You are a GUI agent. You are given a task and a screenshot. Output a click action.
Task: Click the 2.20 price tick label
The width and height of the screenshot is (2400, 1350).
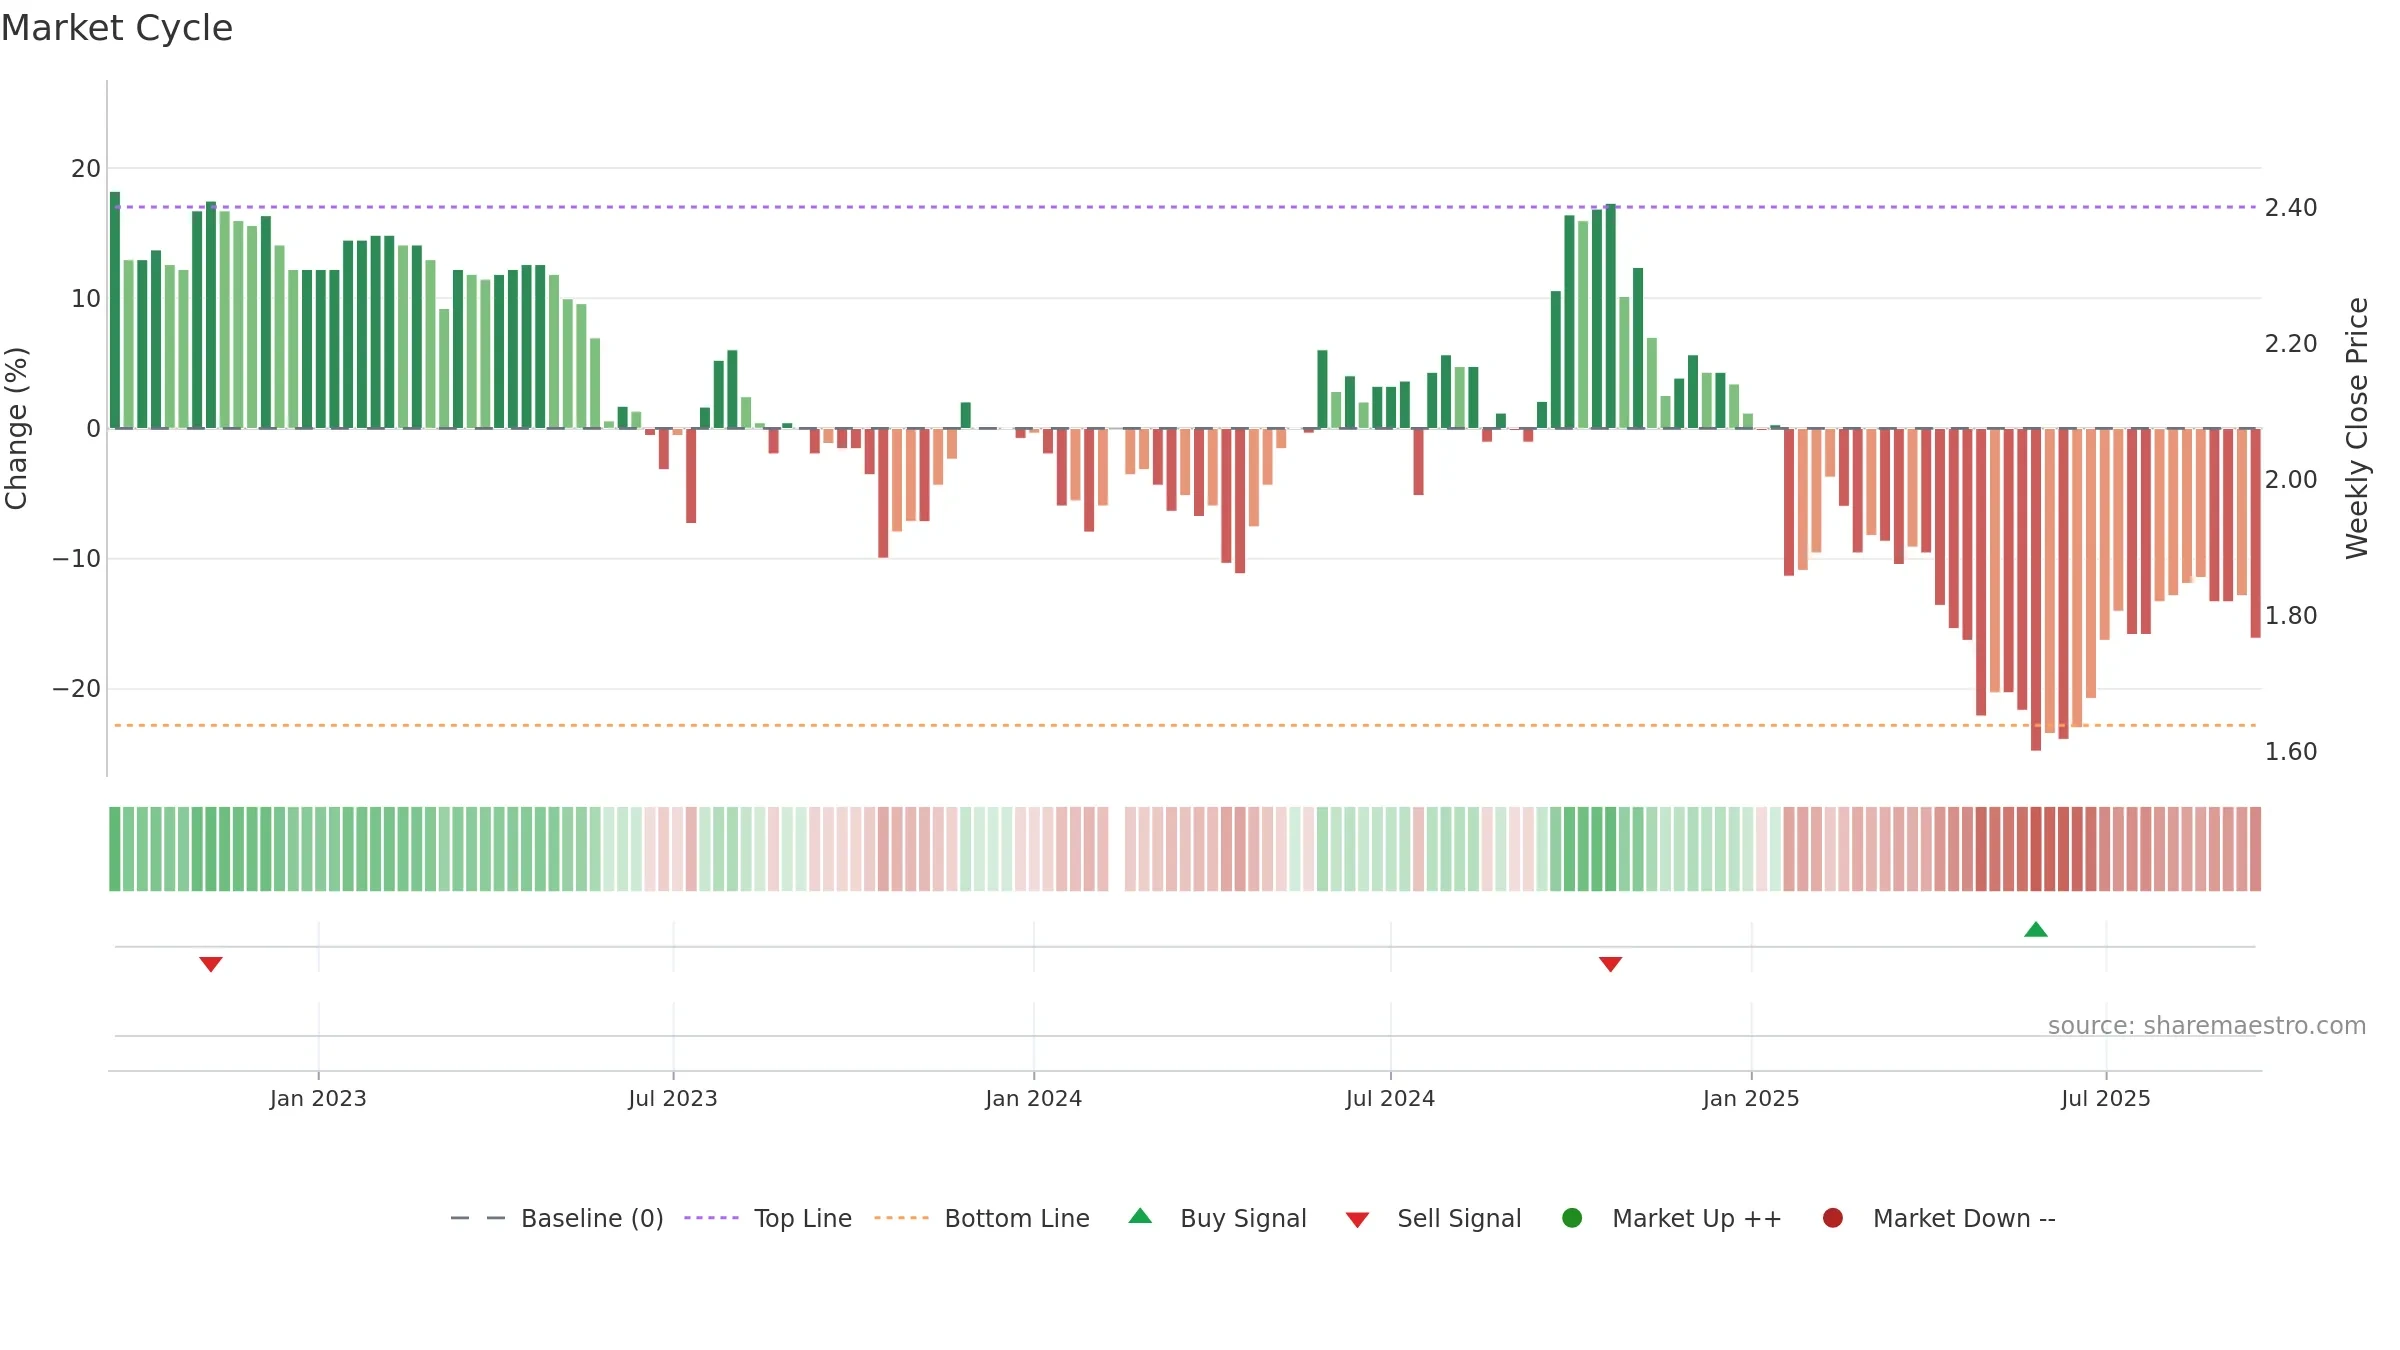[x=2291, y=344]
